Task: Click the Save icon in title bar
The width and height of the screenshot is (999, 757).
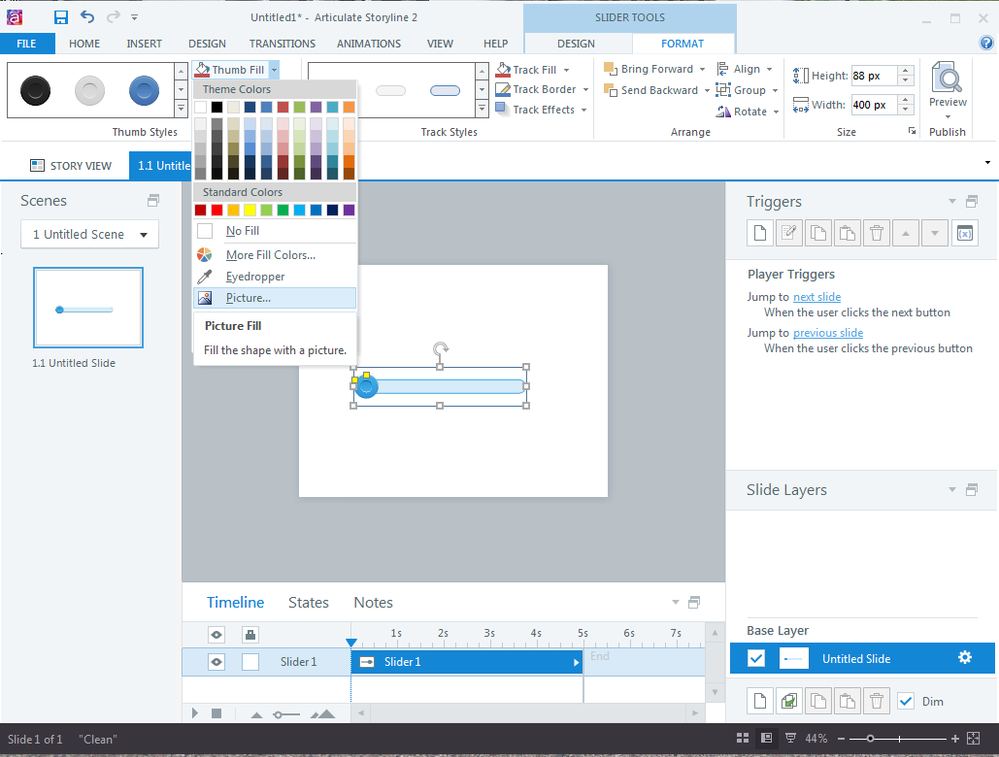Action: (x=61, y=17)
